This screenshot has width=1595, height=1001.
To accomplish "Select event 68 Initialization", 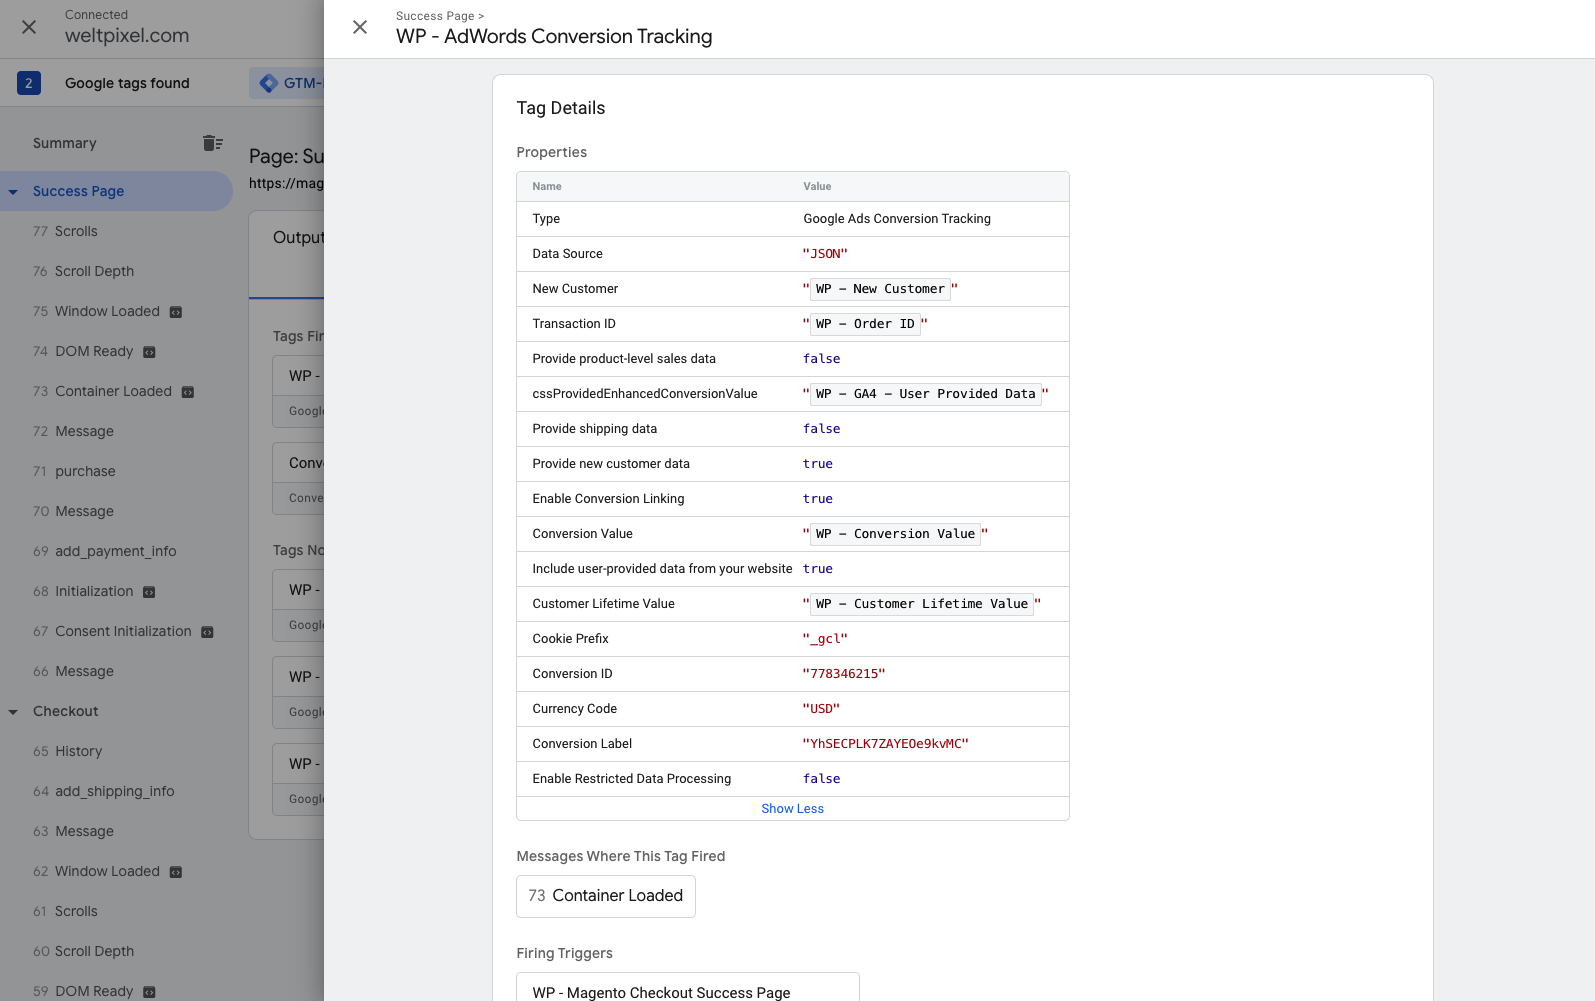I will click(83, 591).
